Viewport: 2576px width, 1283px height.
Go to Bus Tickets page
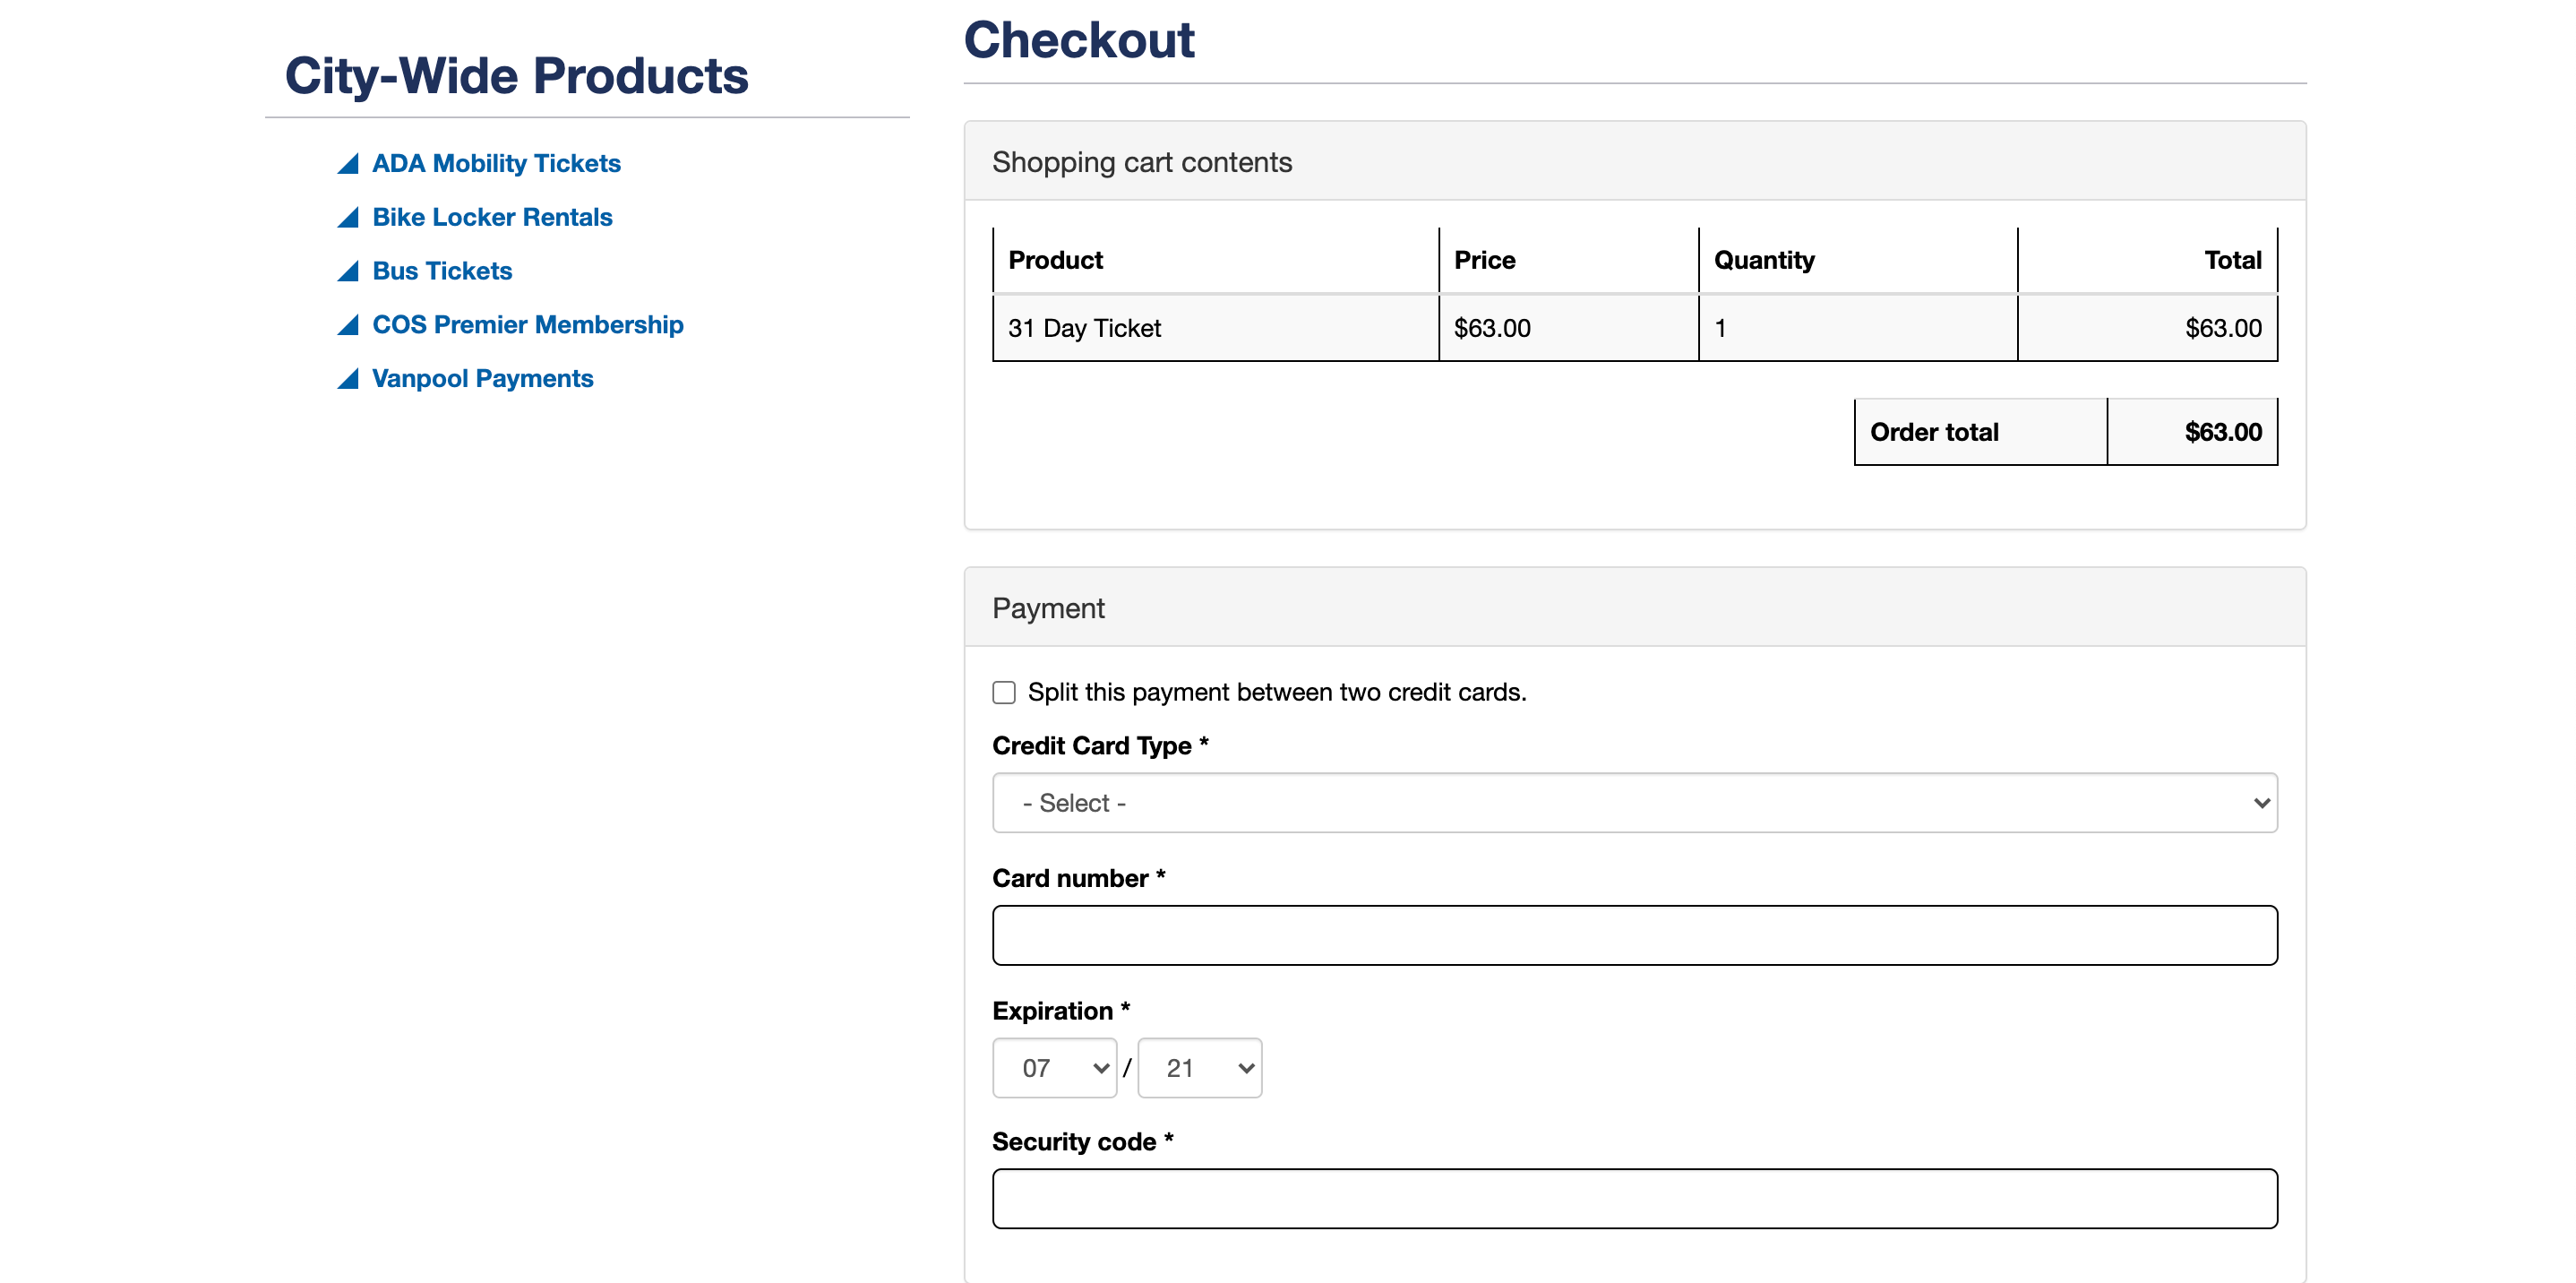(x=442, y=271)
